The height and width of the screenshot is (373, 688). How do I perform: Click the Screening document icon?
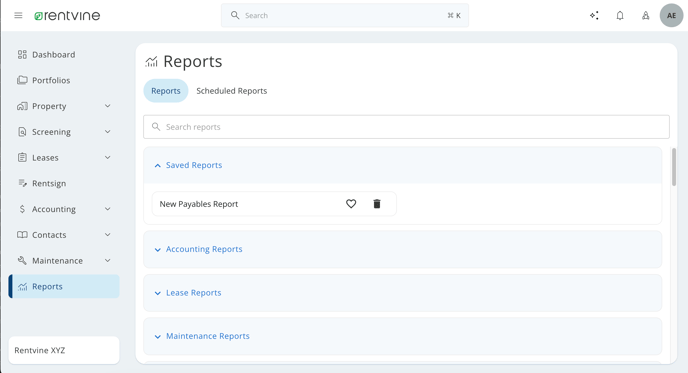coord(22,132)
